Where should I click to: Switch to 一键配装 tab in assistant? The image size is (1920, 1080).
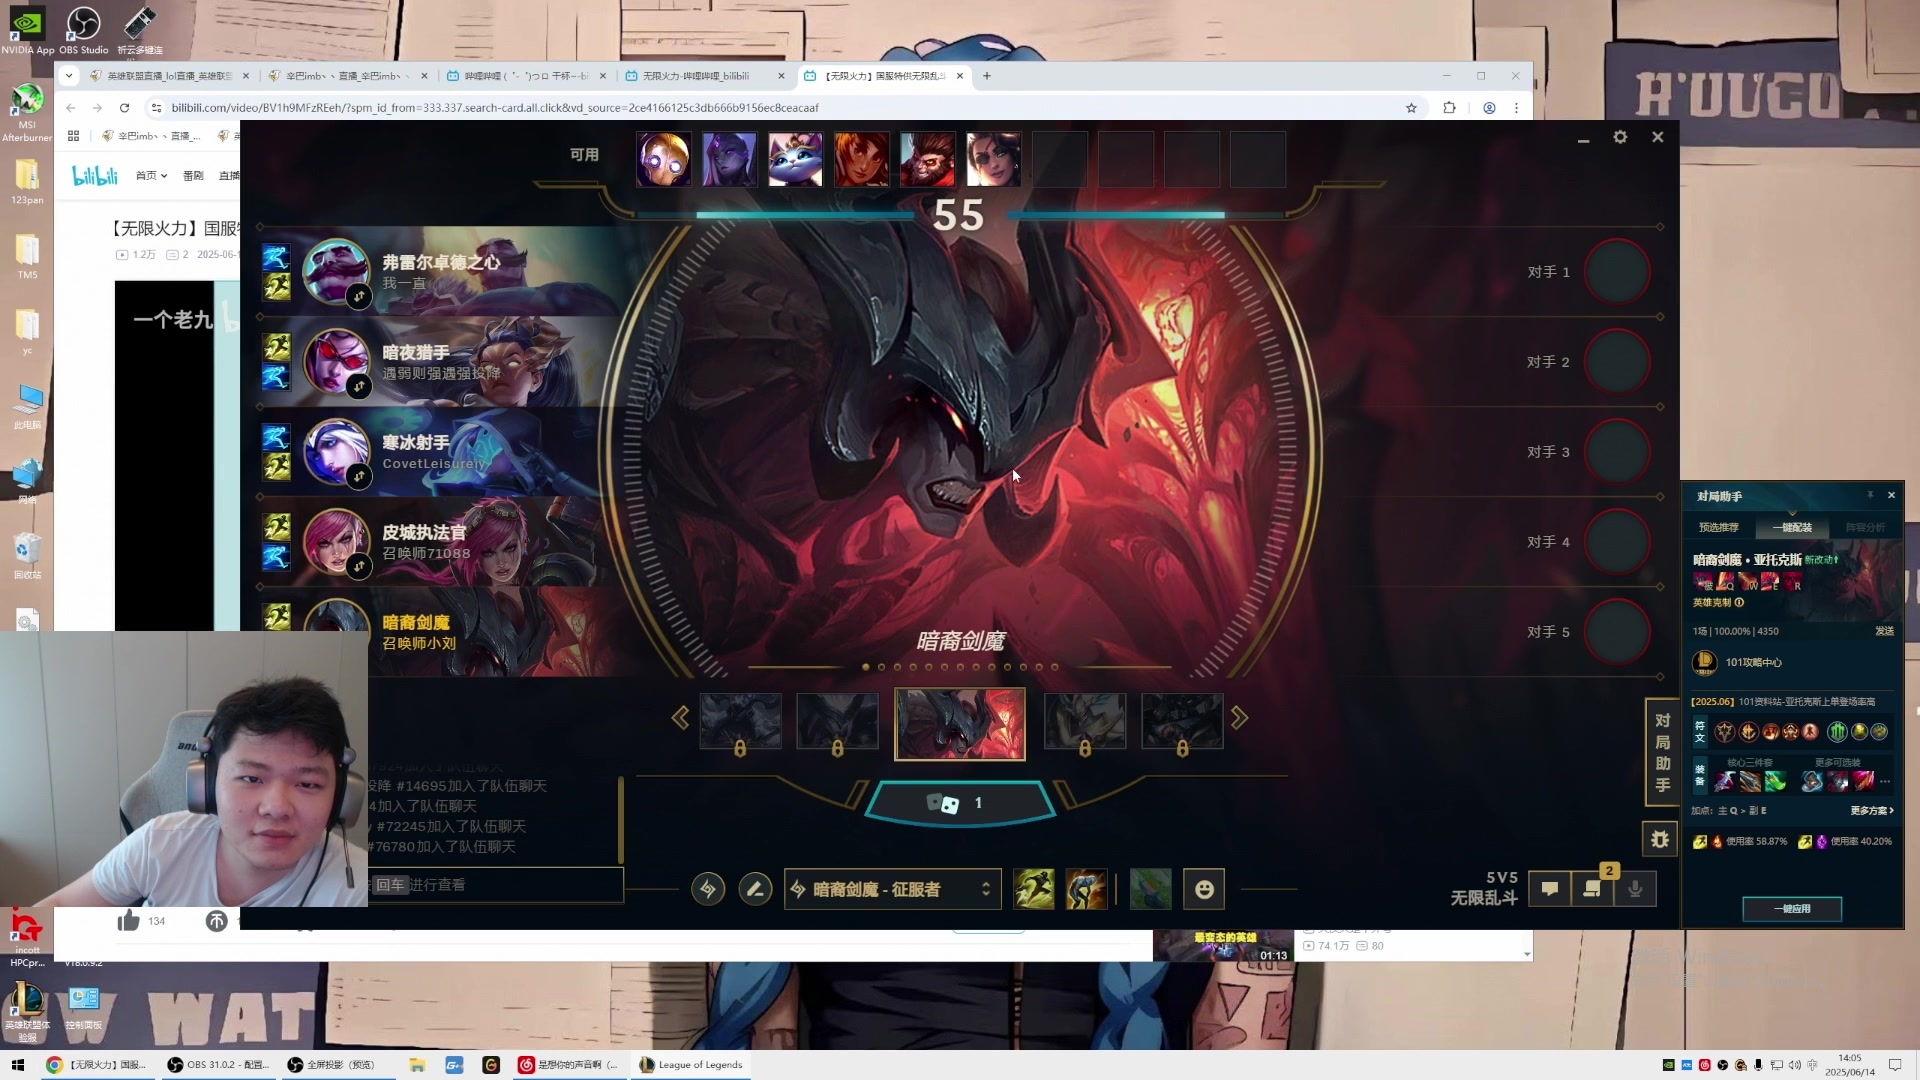1792,527
